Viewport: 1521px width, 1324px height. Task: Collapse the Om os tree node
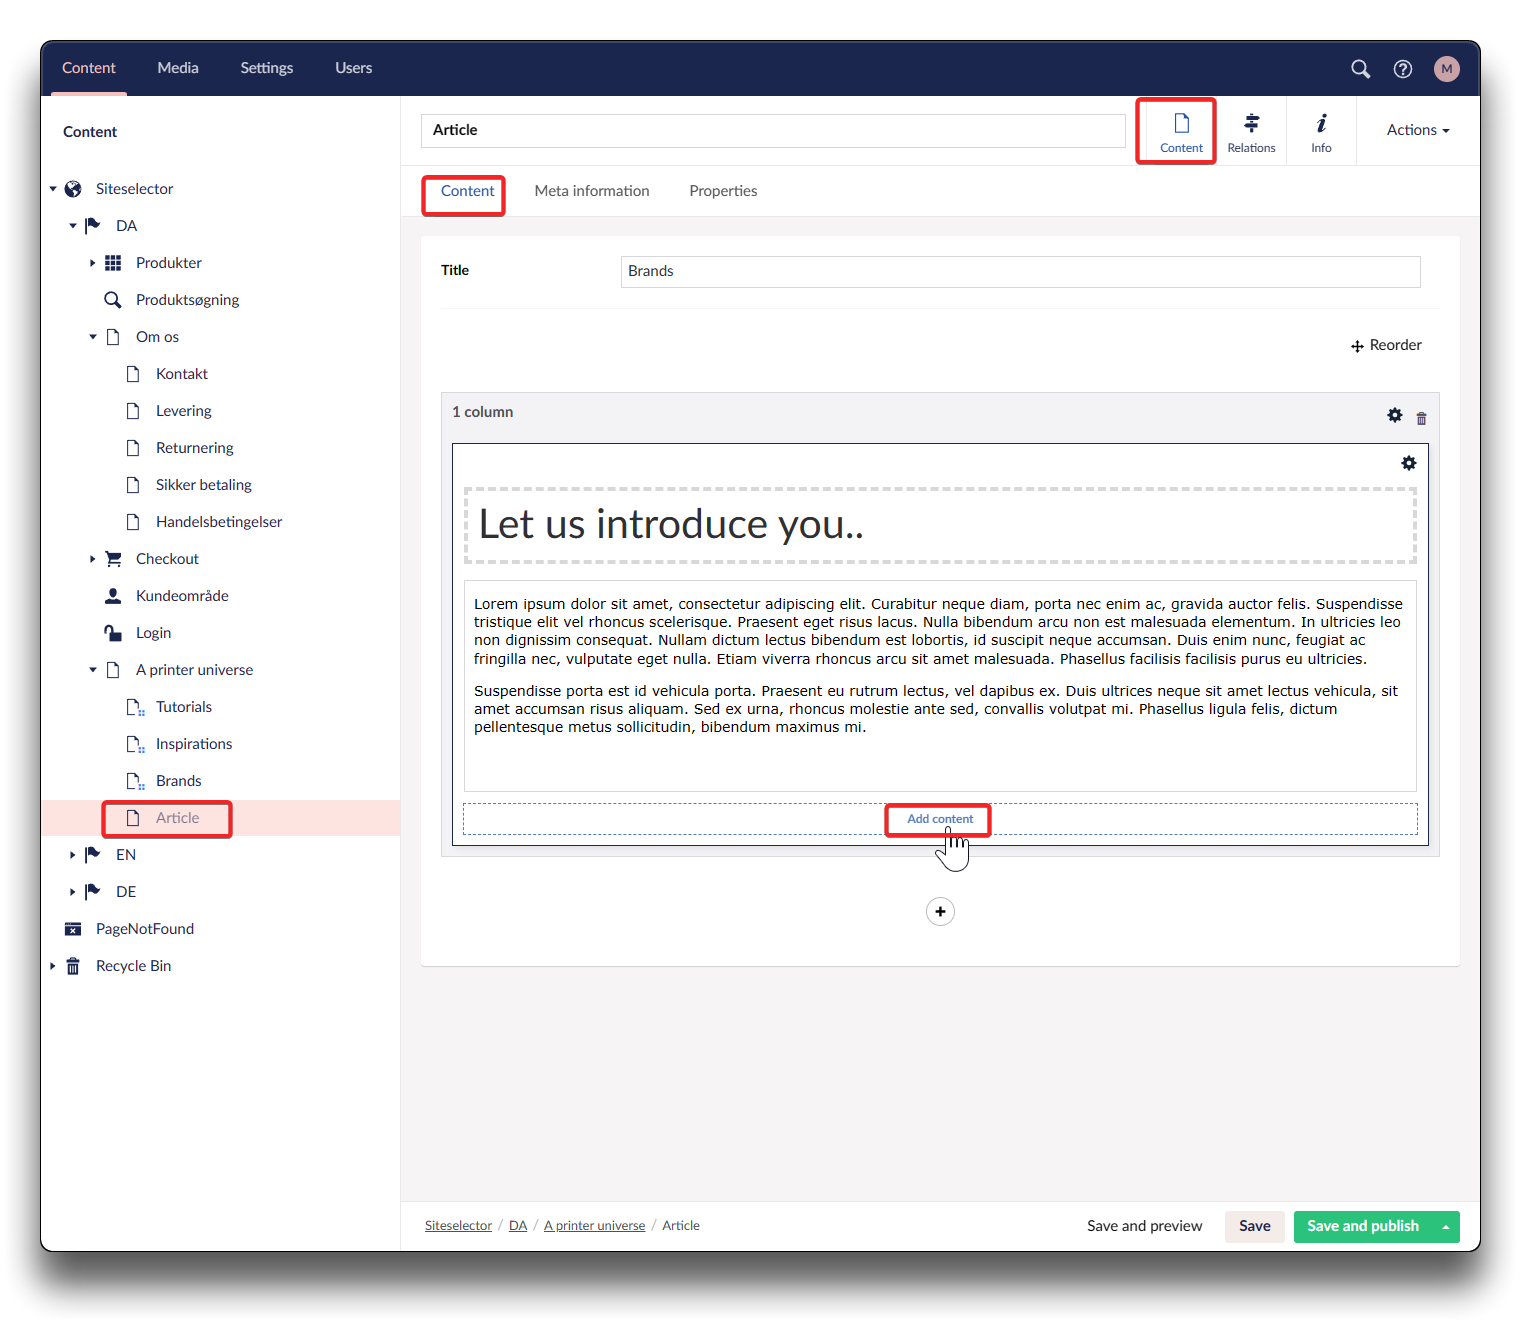(x=92, y=337)
